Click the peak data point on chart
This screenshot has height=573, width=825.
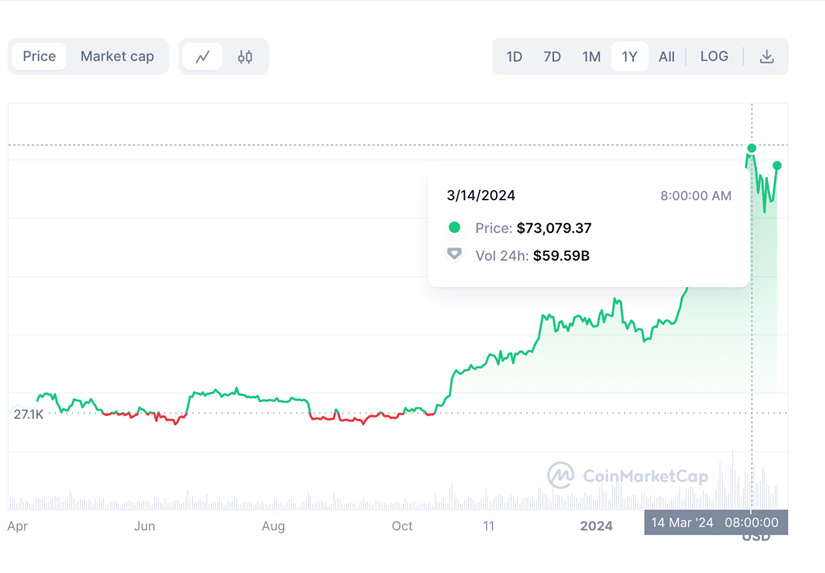coord(752,148)
